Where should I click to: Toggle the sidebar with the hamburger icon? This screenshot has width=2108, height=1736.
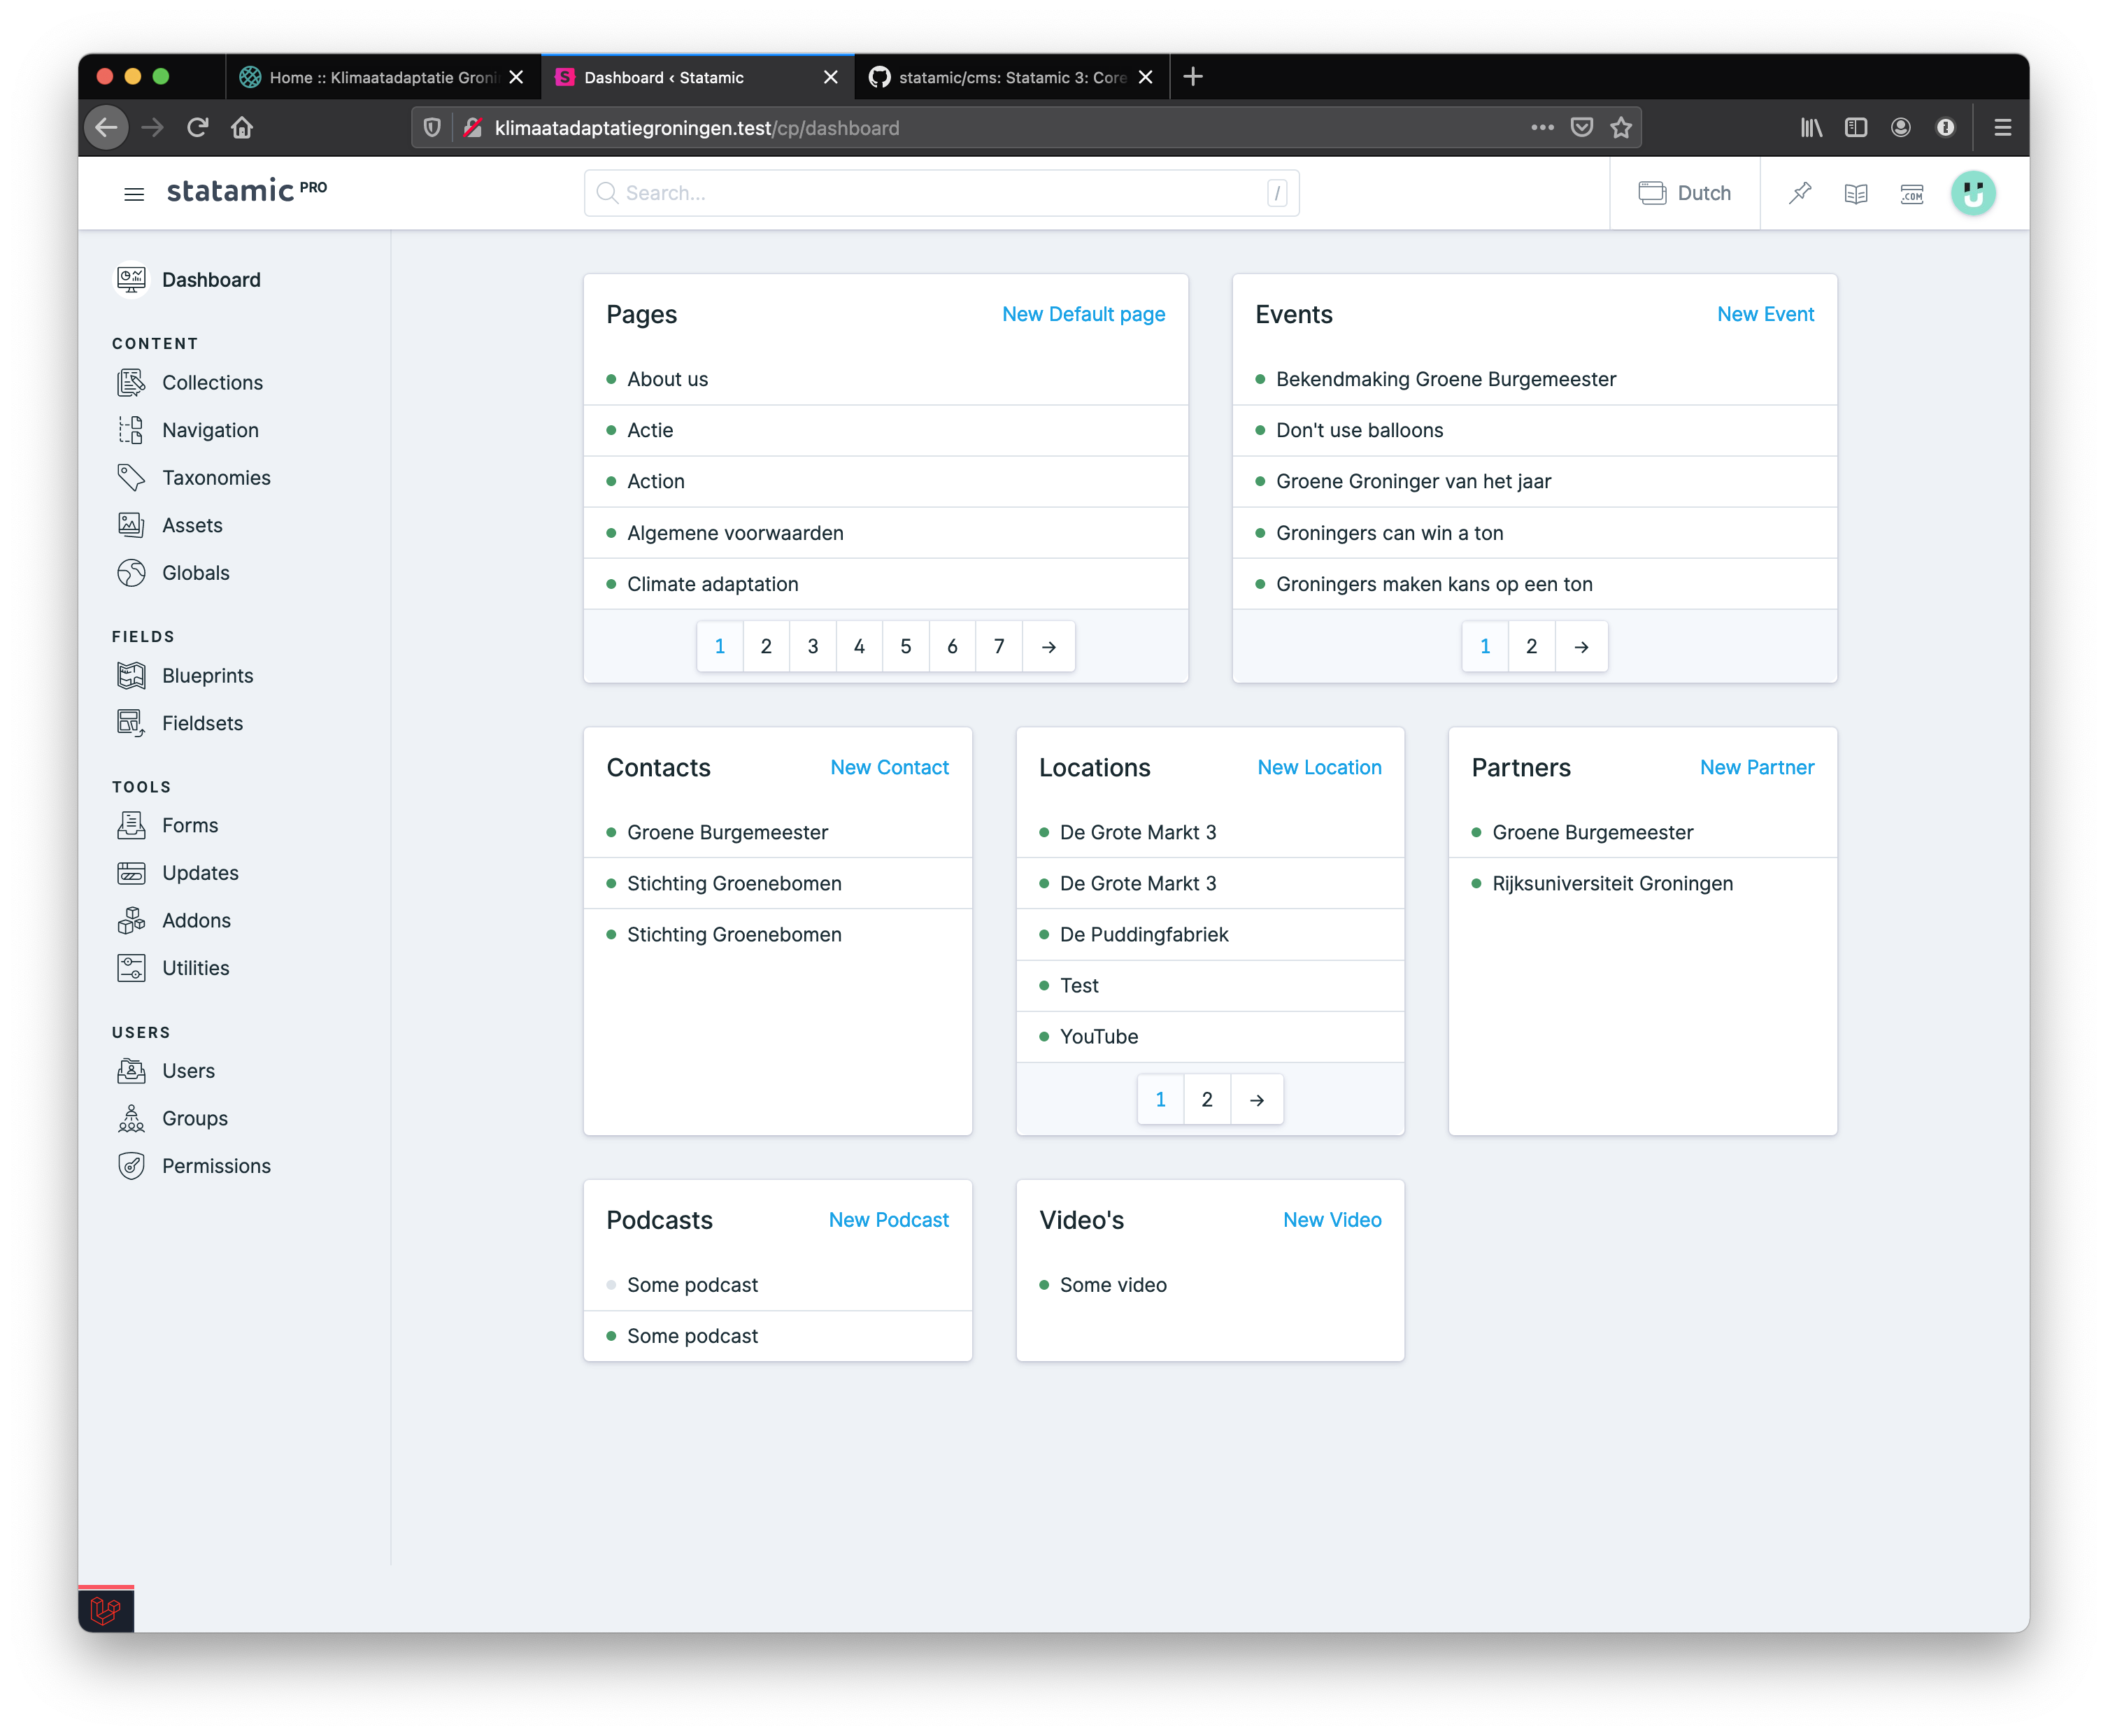(x=134, y=192)
